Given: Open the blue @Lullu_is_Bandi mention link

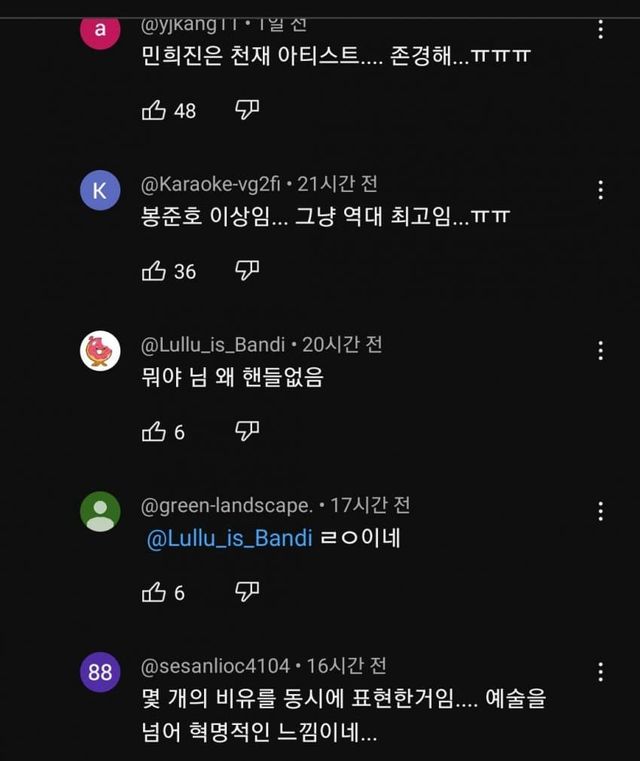Looking at the screenshot, I should pos(229,539).
